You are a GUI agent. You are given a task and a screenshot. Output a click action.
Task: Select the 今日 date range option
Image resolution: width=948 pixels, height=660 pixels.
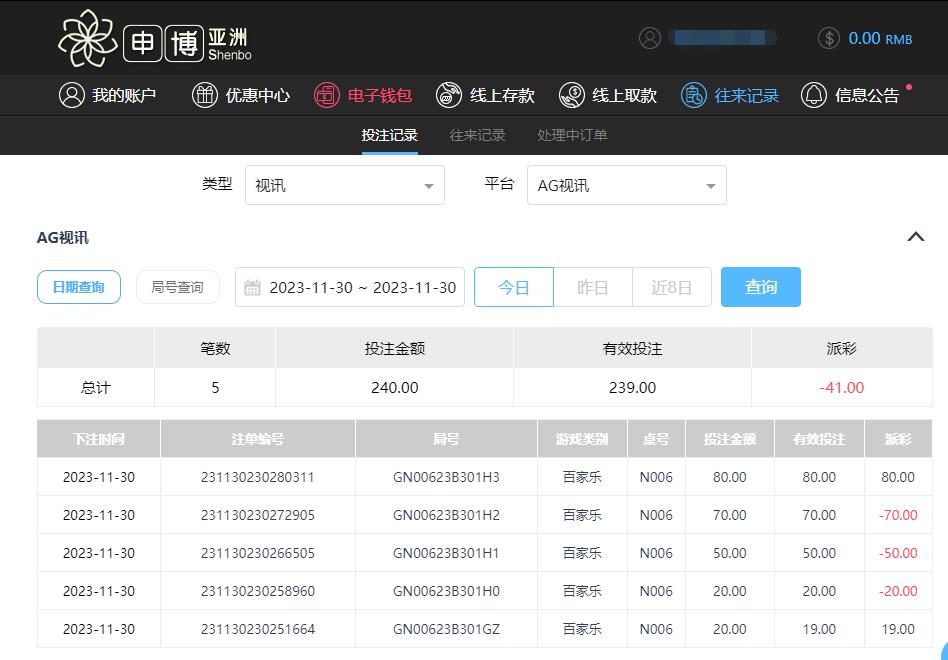coord(513,287)
